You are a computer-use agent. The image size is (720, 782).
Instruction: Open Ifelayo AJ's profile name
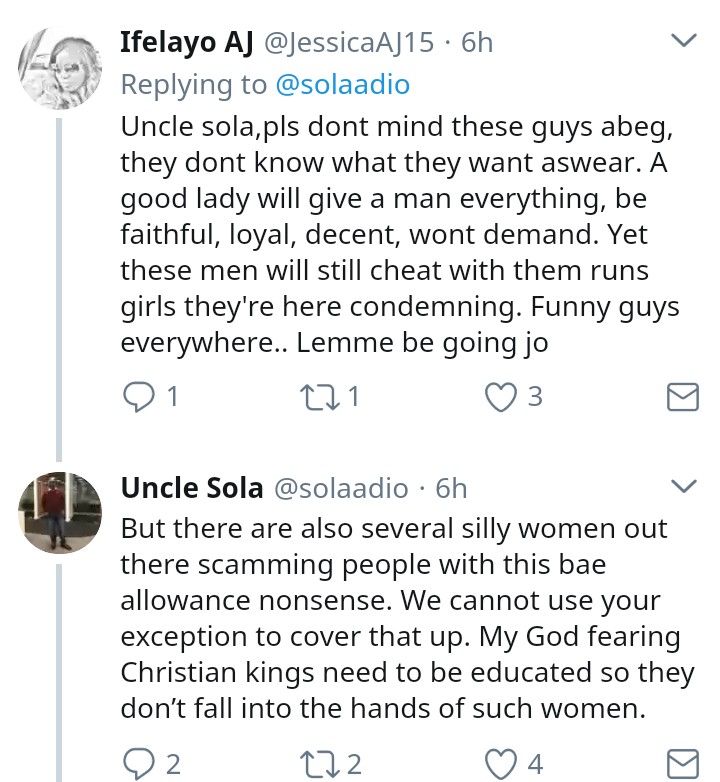click(x=186, y=42)
